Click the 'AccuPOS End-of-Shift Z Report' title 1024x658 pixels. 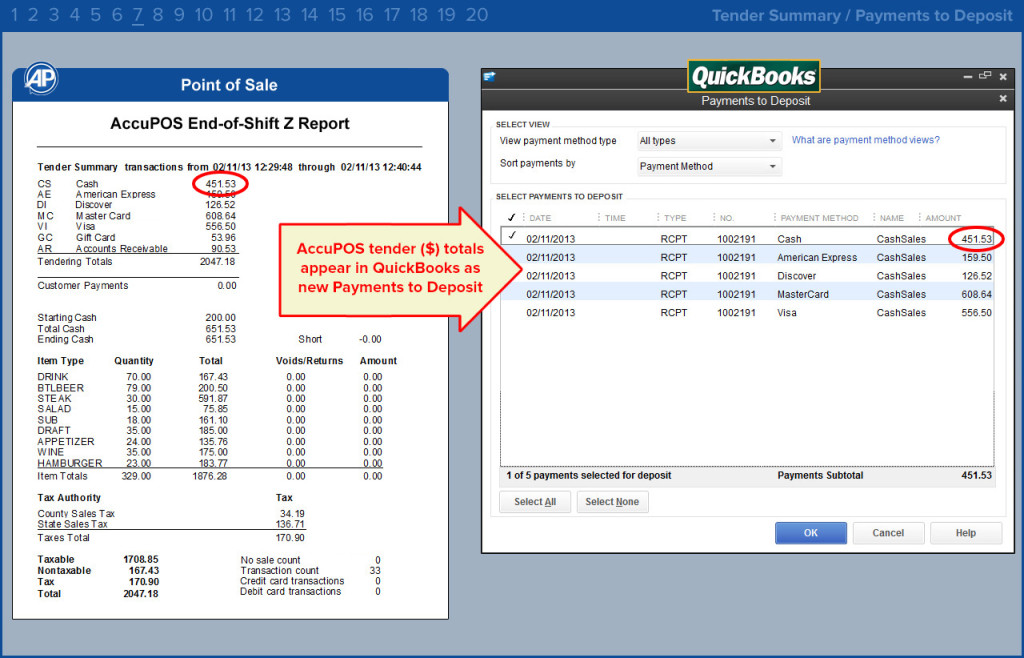pos(230,123)
